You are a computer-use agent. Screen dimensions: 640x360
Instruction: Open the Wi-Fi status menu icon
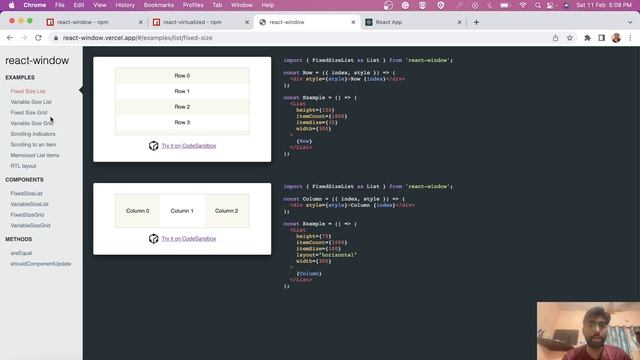tap(523, 5)
